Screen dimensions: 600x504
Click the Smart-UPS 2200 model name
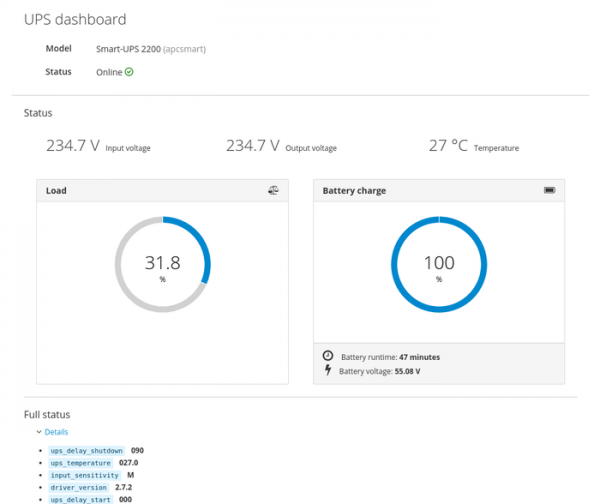click(x=128, y=48)
